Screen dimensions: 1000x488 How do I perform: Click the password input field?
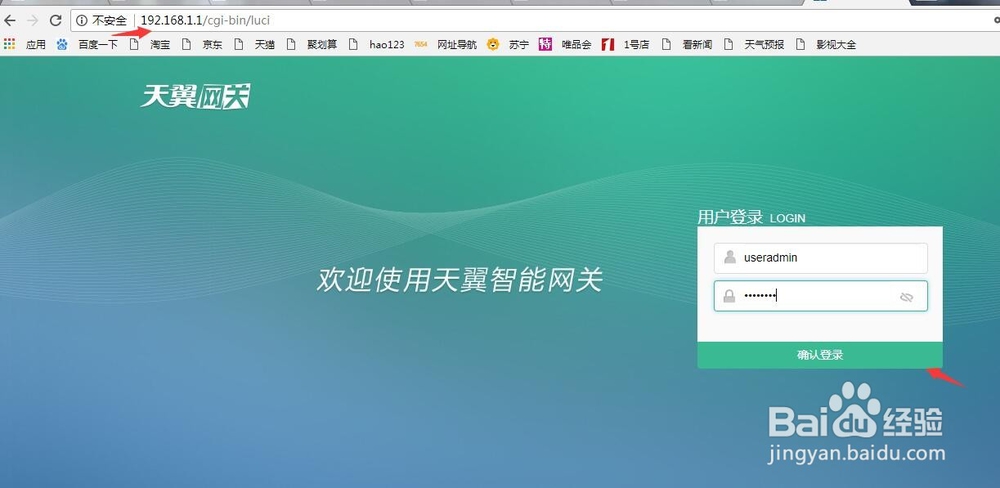[x=820, y=296]
